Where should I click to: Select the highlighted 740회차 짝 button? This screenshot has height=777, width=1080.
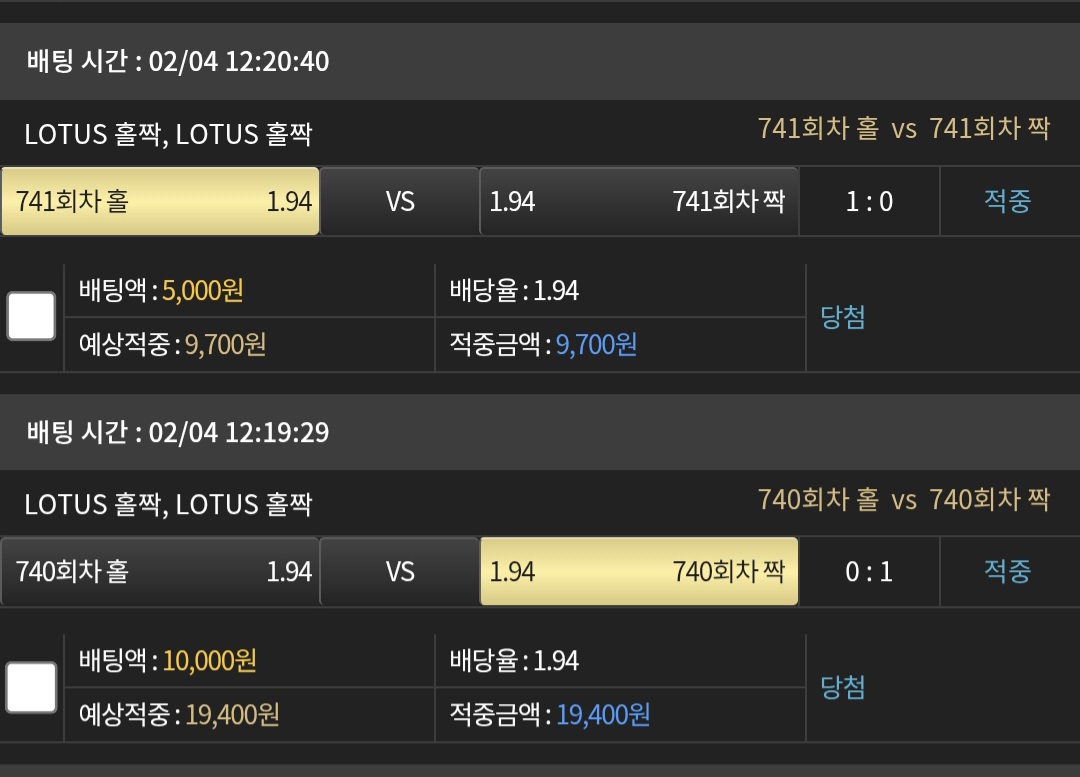(638, 572)
